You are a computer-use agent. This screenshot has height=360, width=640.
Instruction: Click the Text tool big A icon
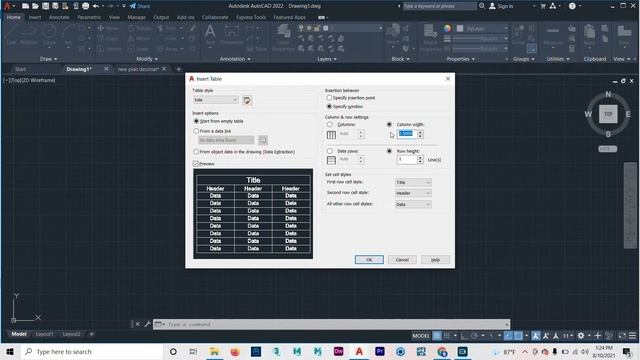point(210,32)
